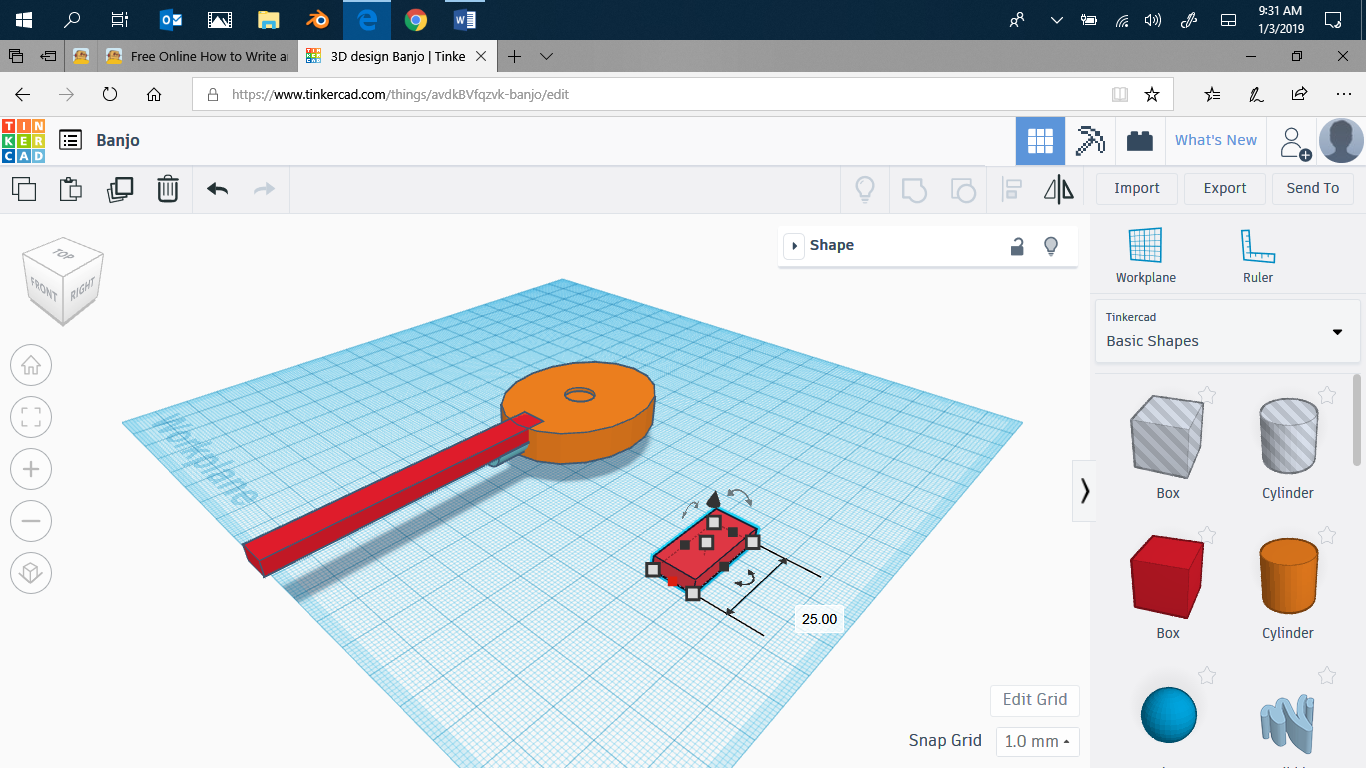Select the orange solid Cylinder shape

pos(1288,575)
